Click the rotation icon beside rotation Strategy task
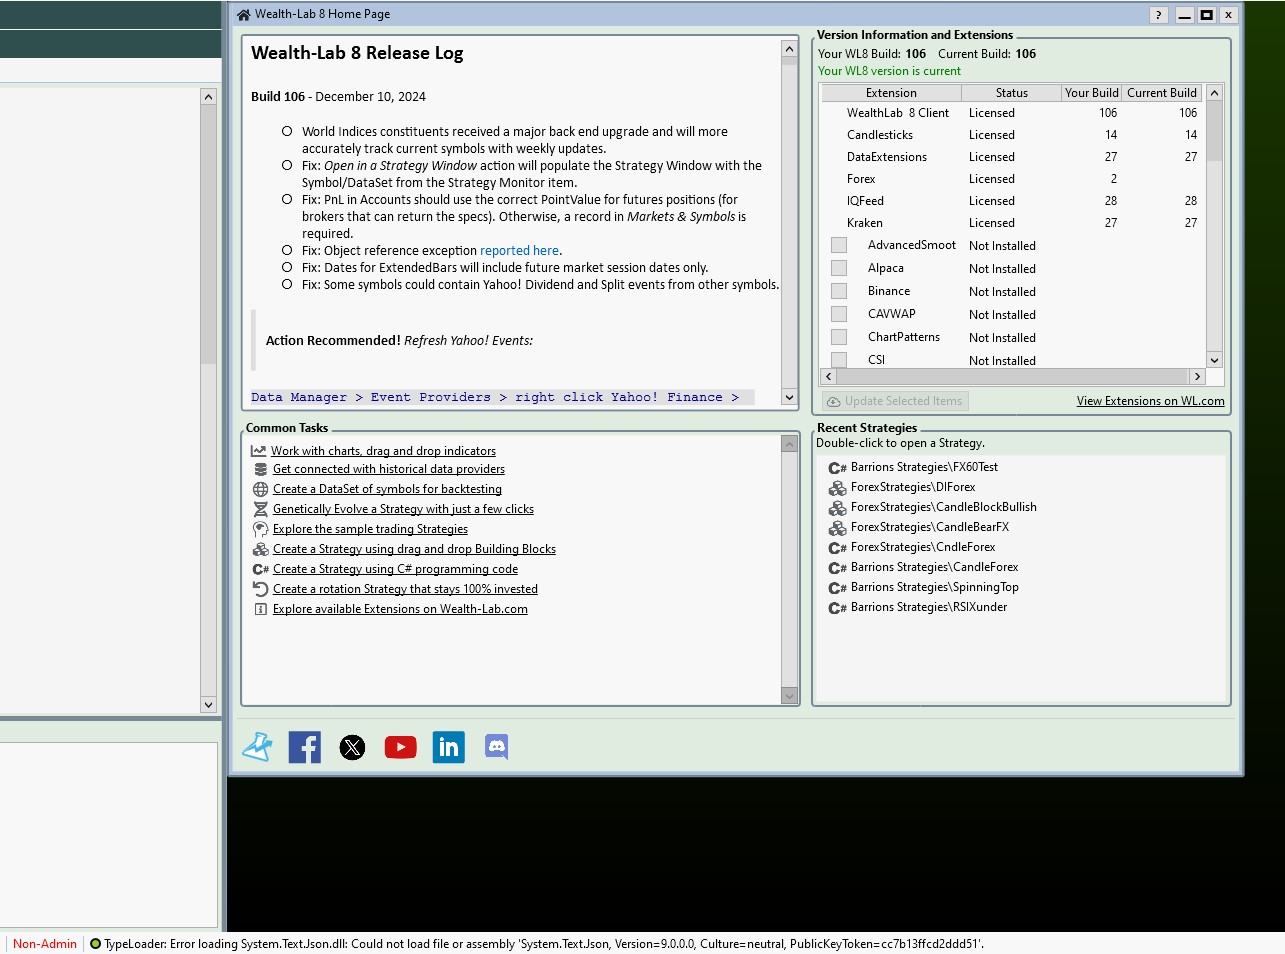 click(x=260, y=589)
